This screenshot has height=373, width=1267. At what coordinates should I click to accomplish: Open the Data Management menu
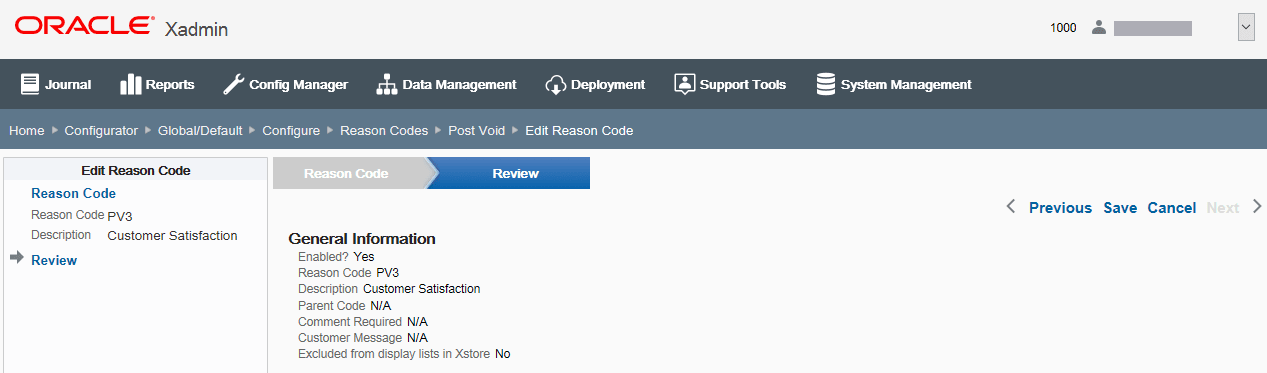click(x=446, y=84)
